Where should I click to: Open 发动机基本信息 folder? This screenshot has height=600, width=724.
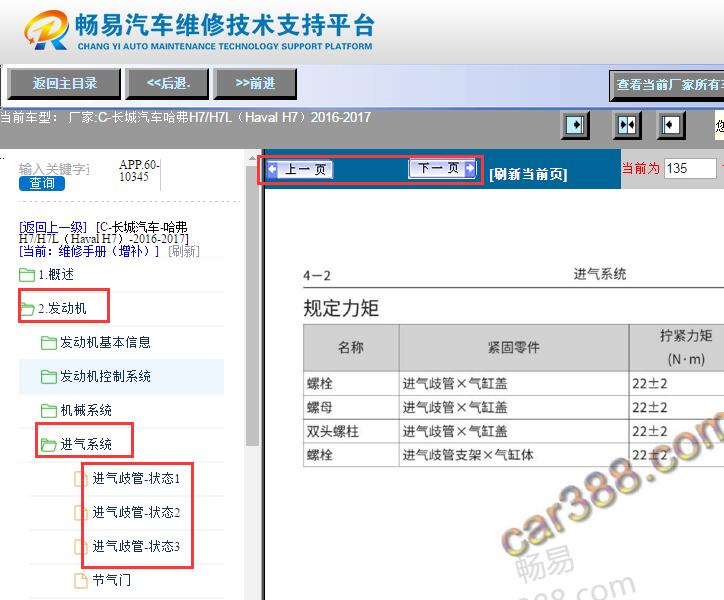pos(105,342)
